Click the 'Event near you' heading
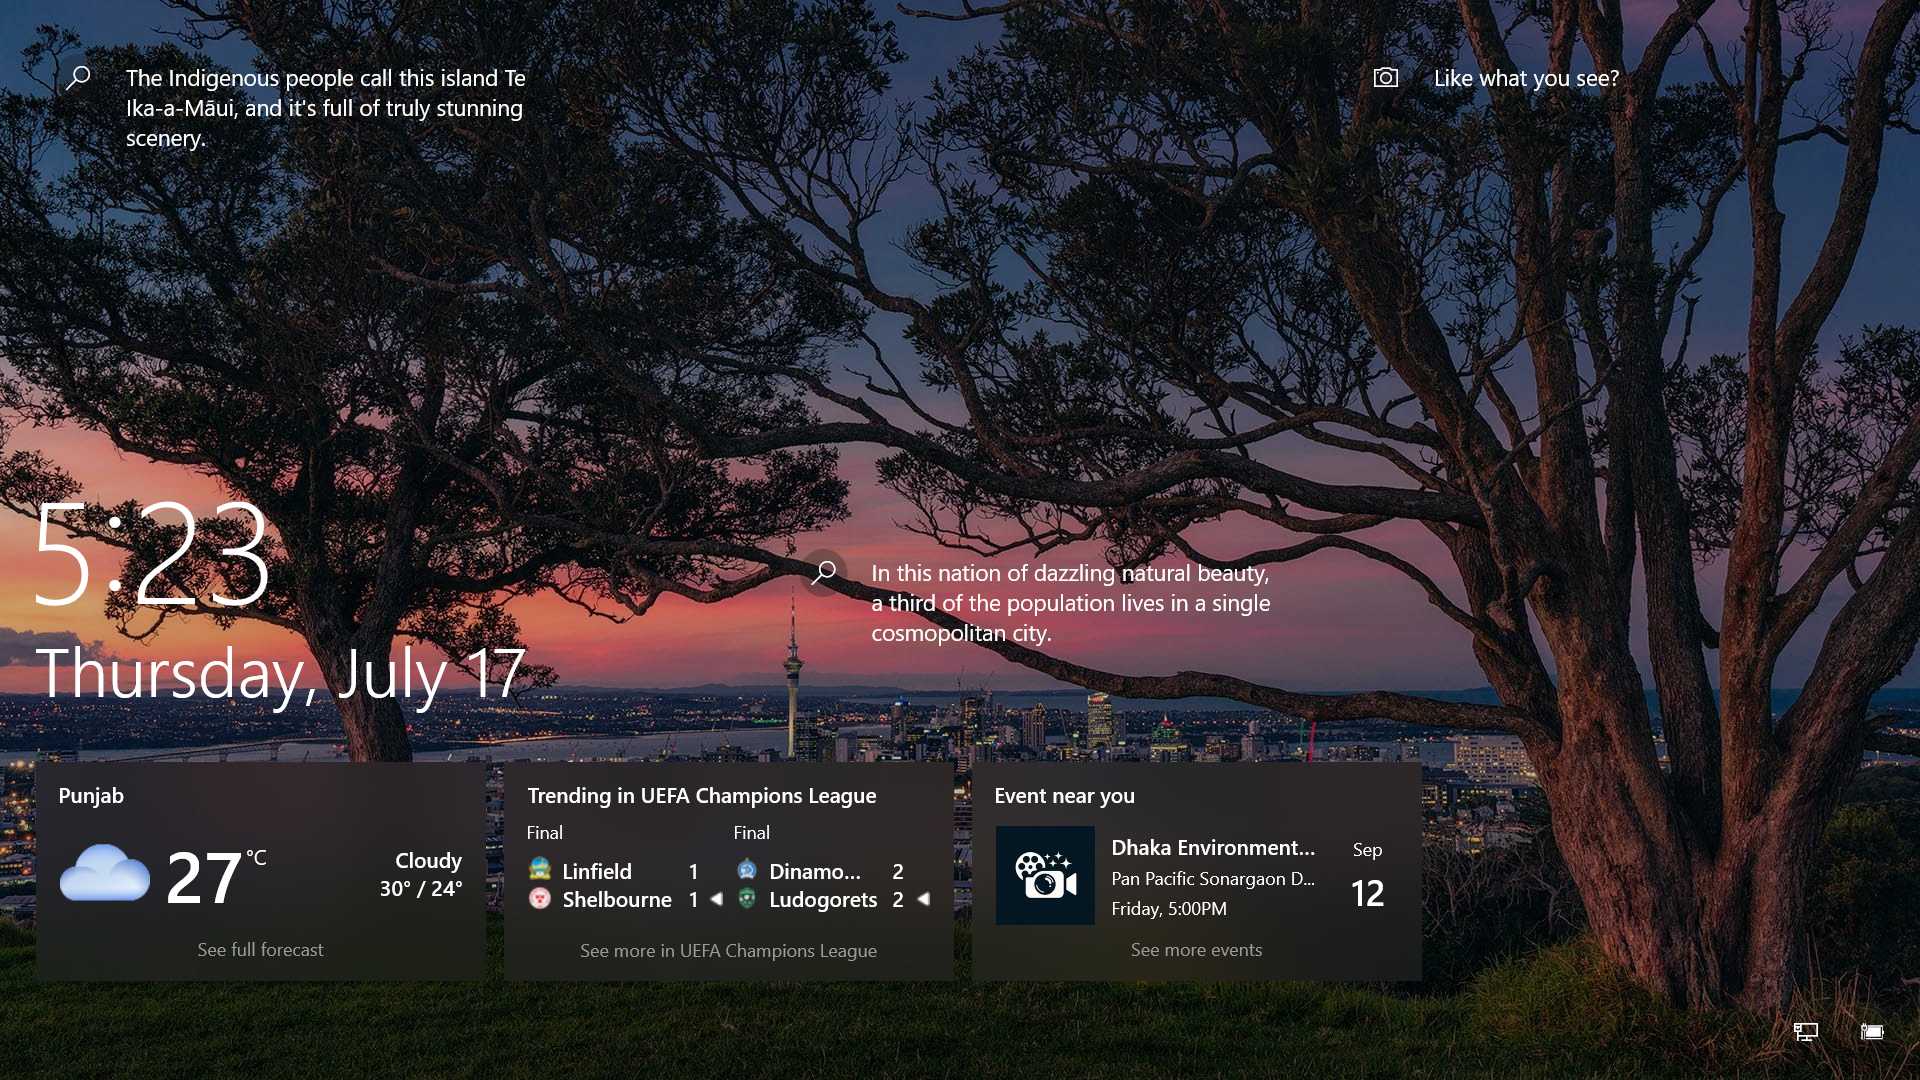This screenshot has height=1080, width=1920. [1064, 796]
